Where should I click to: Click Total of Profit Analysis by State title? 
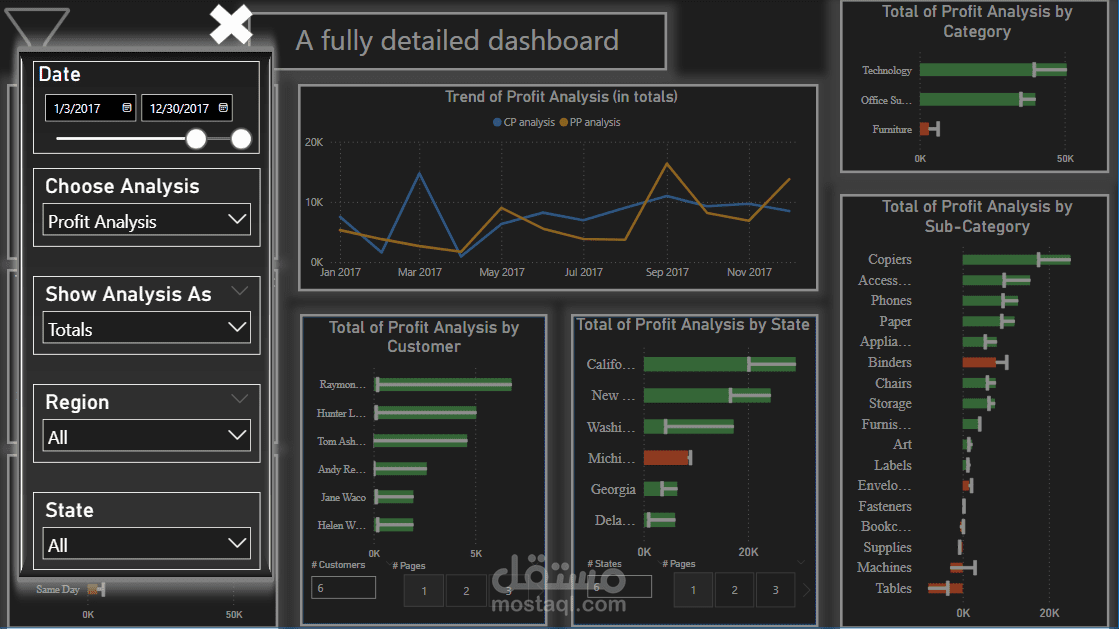tap(692, 325)
